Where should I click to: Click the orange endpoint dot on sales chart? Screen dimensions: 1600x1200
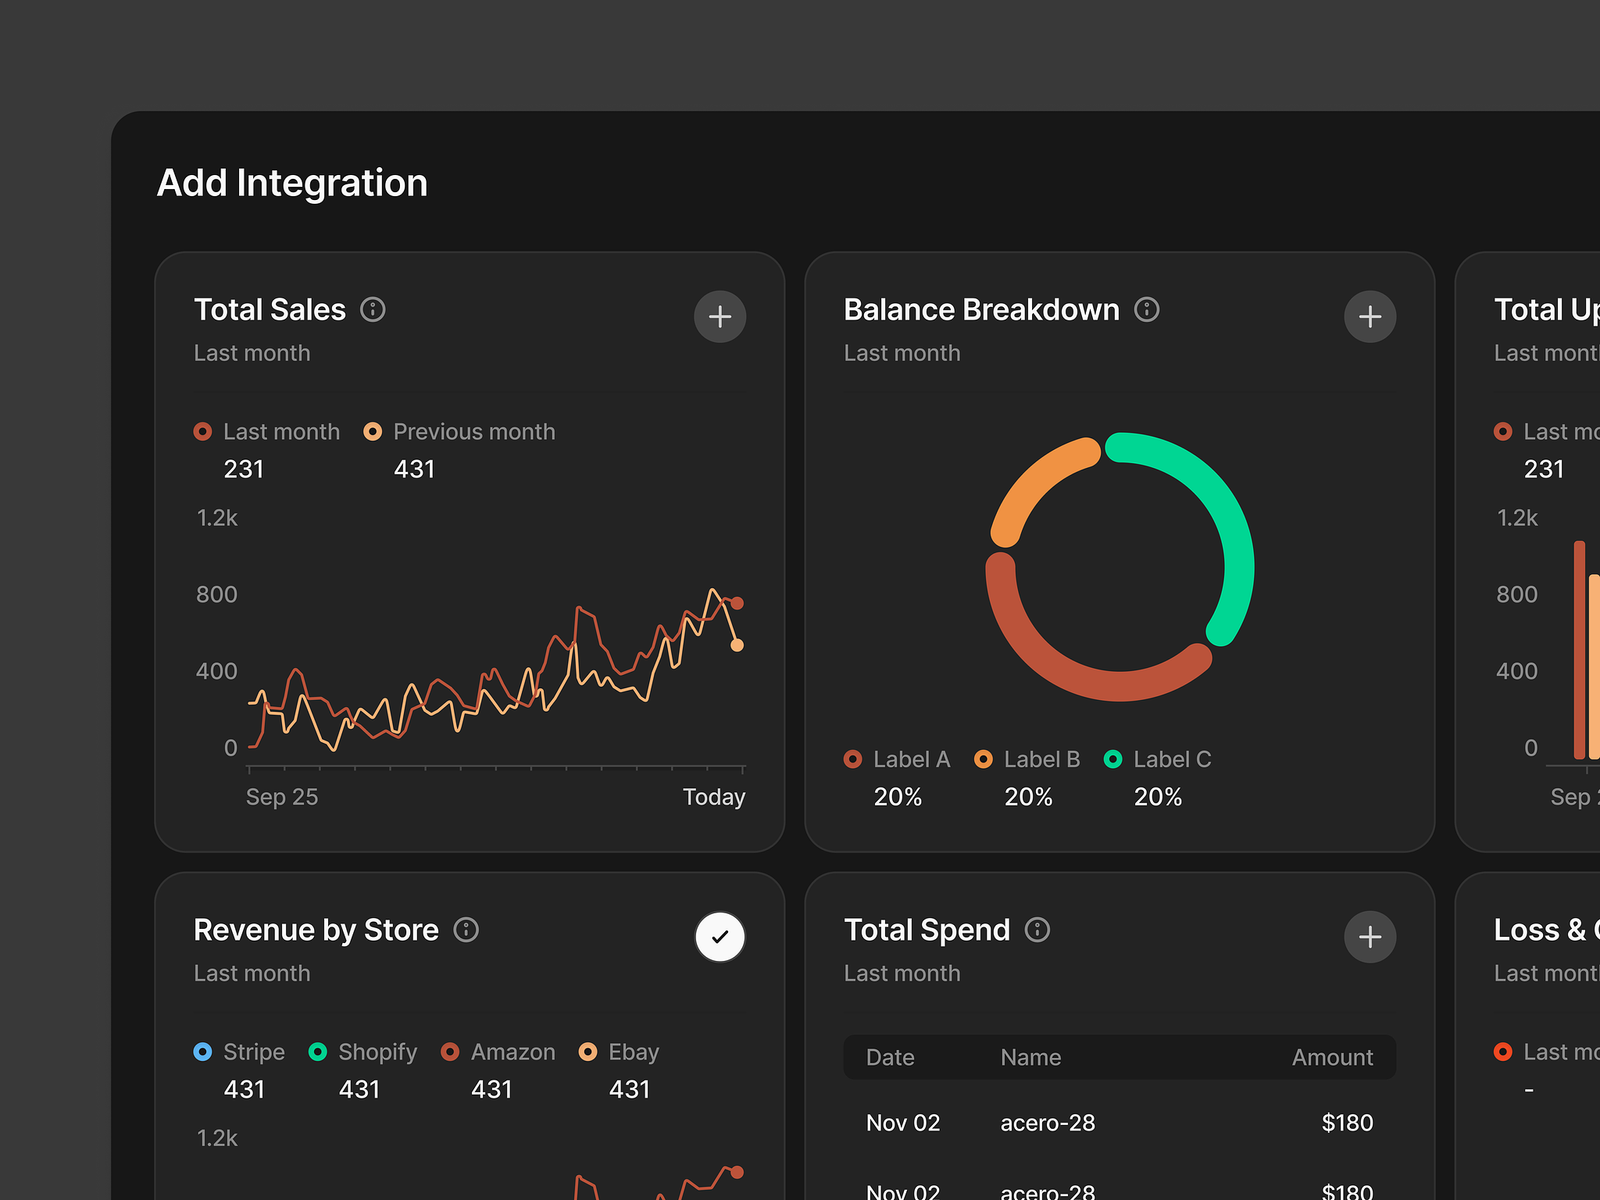coord(737,645)
